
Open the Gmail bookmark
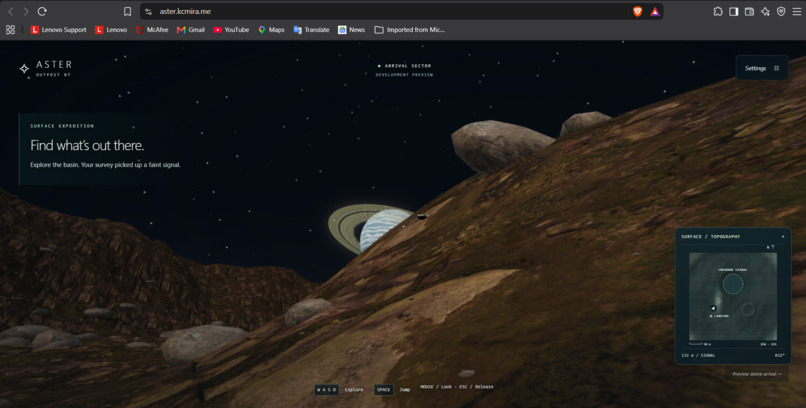[x=191, y=30]
